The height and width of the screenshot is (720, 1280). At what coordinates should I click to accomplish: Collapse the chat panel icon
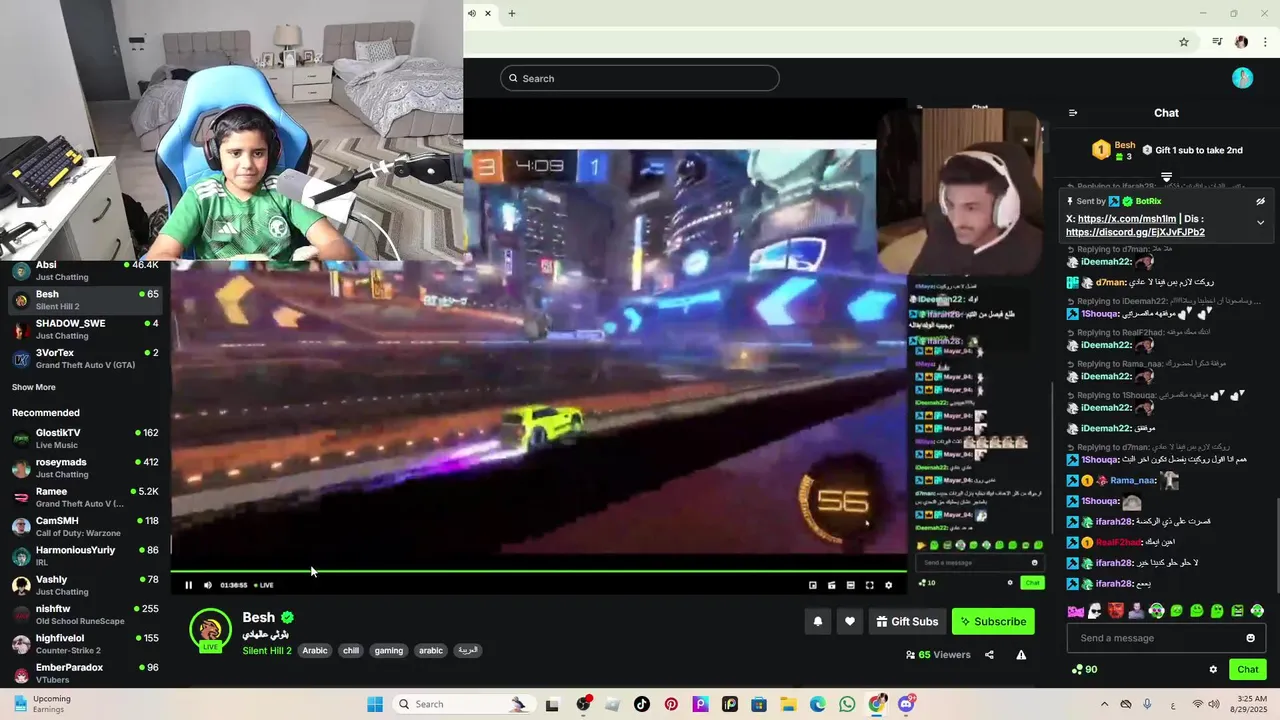pyautogui.click(x=1073, y=113)
